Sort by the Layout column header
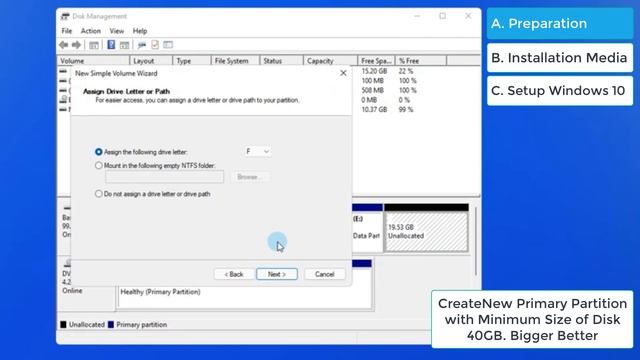 pos(151,61)
